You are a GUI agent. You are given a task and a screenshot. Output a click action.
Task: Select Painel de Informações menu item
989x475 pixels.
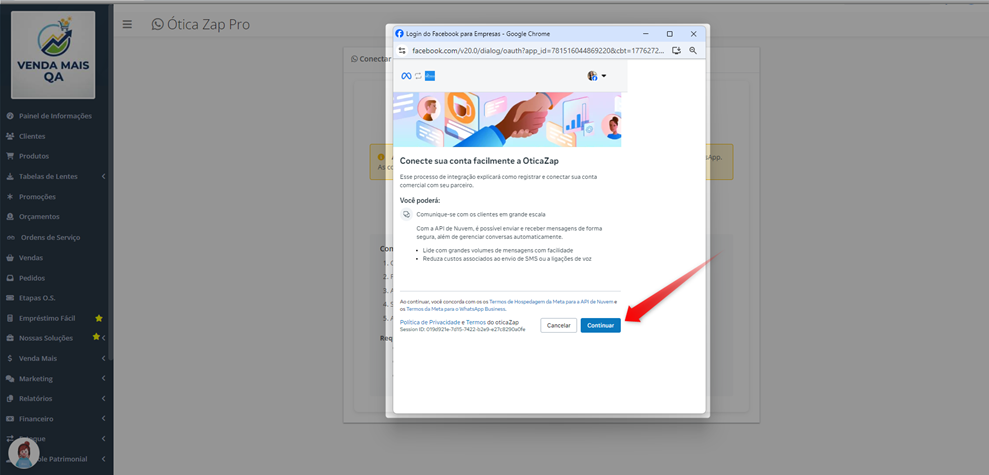(x=57, y=116)
